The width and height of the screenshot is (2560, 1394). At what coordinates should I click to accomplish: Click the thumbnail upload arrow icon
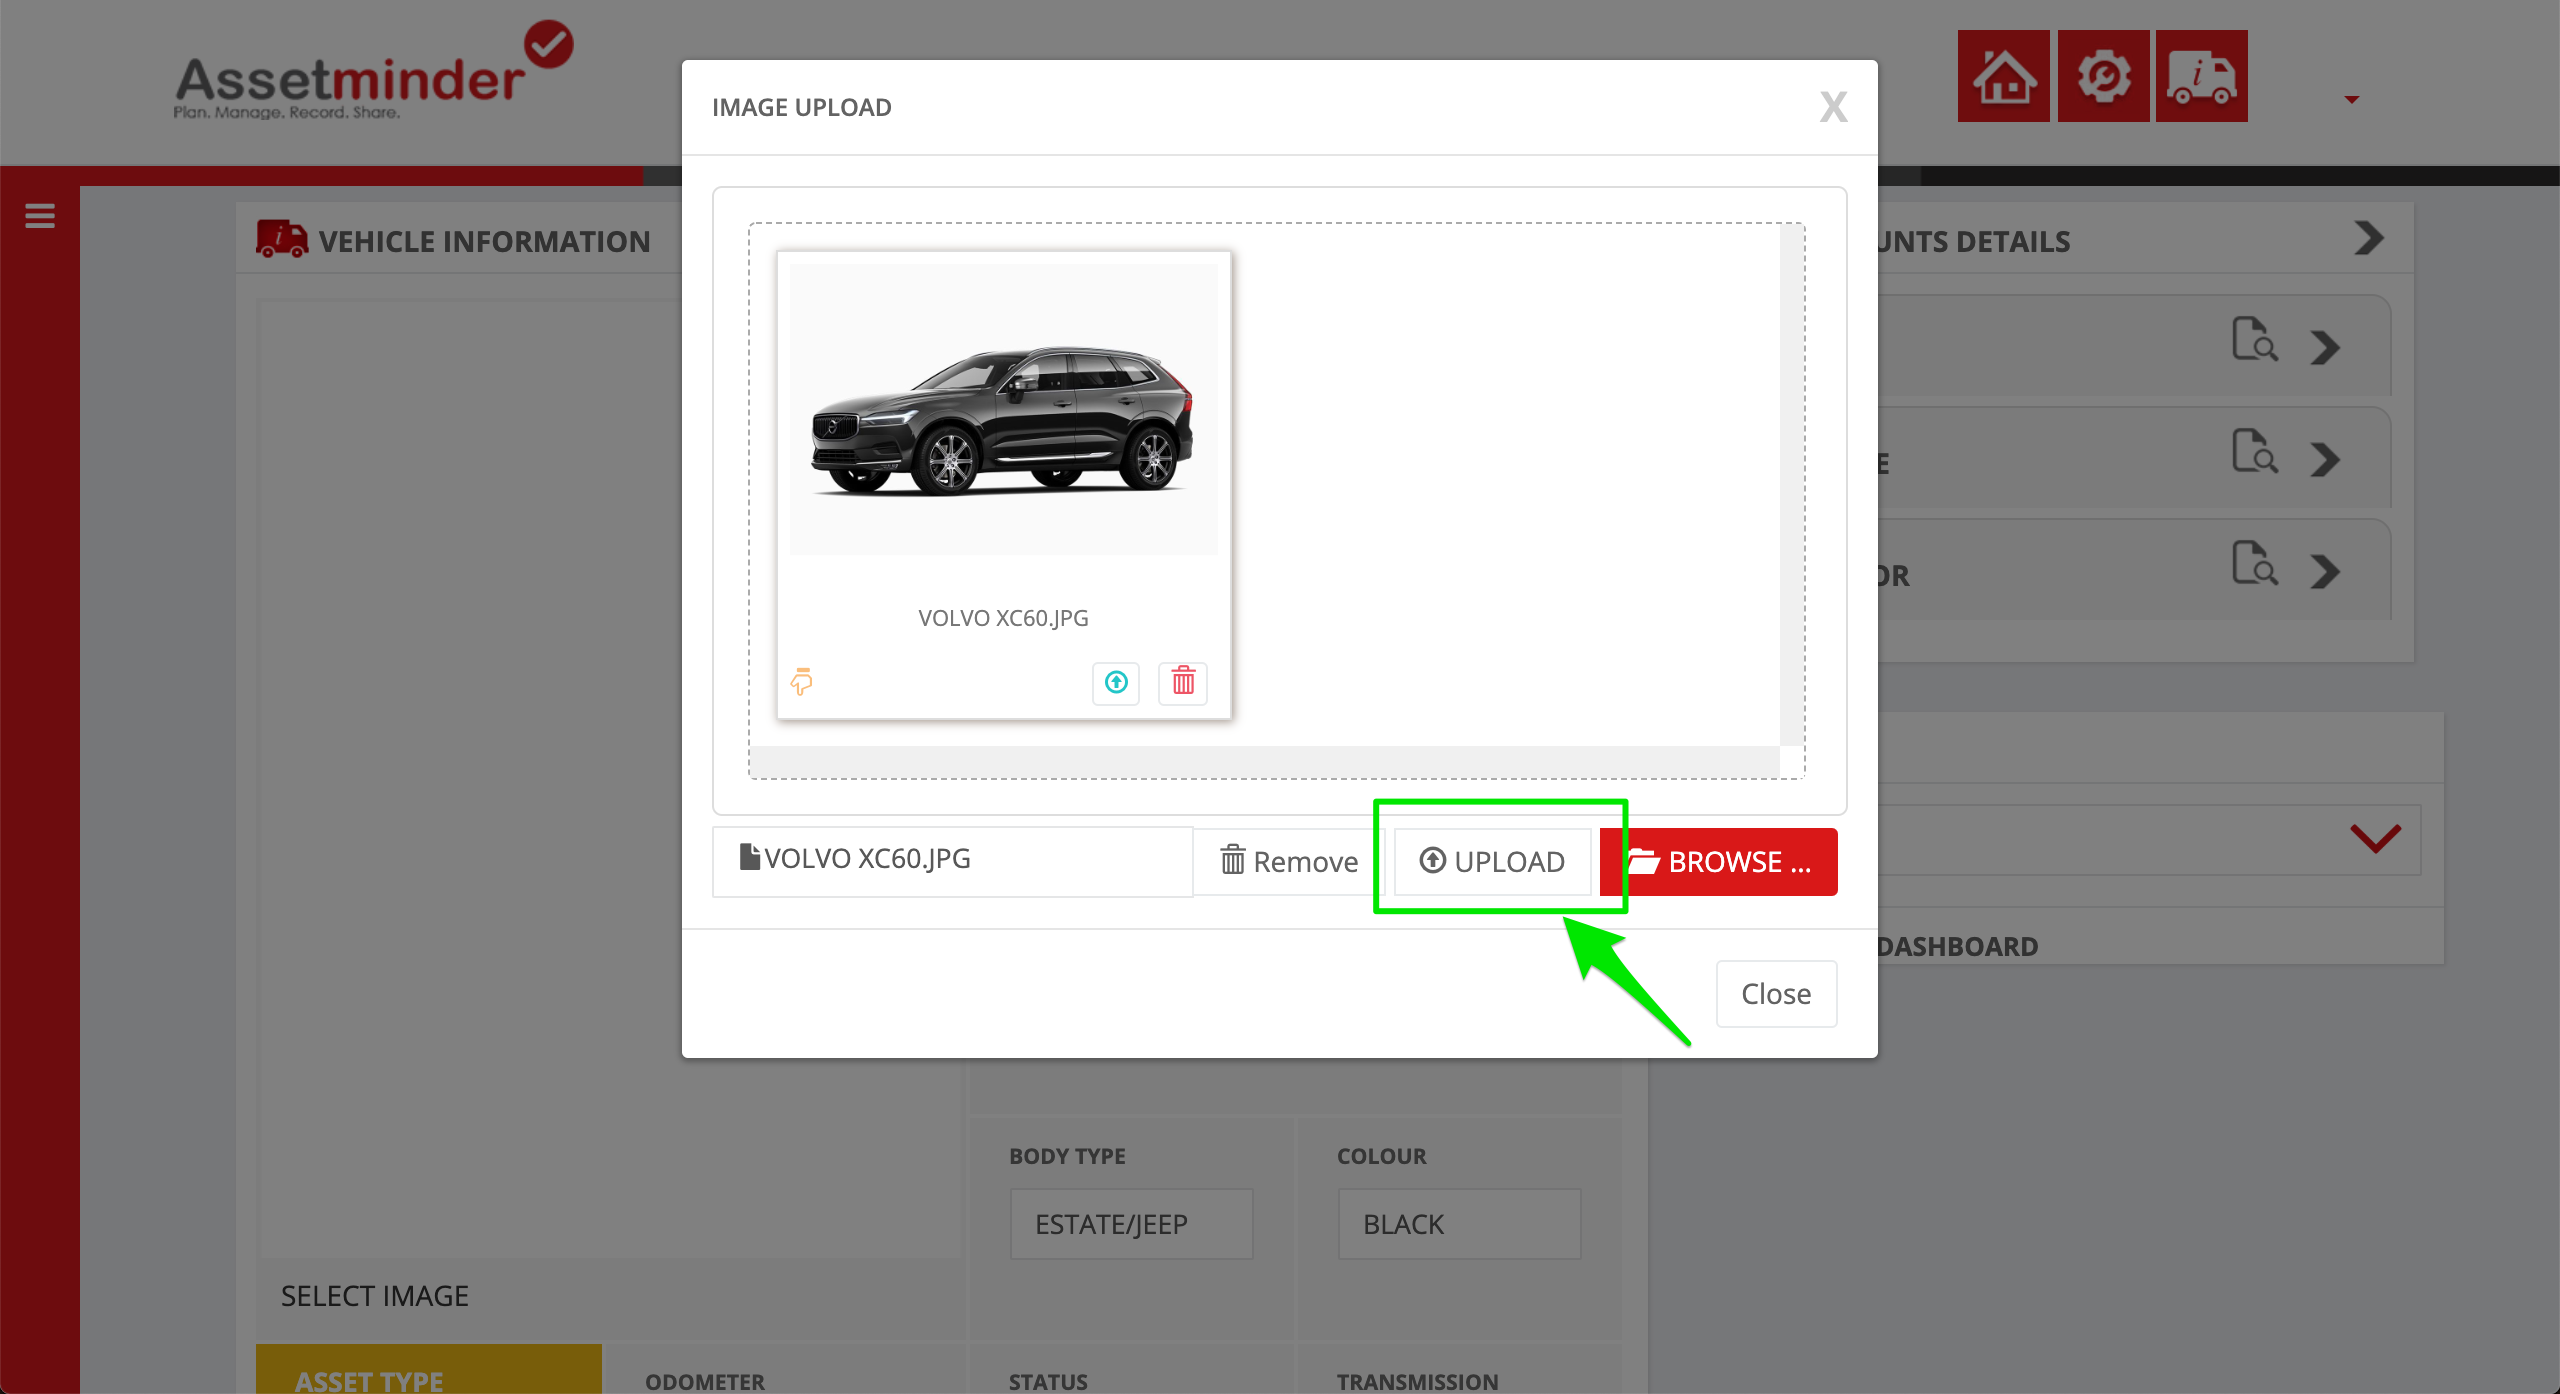(x=1116, y=683)
